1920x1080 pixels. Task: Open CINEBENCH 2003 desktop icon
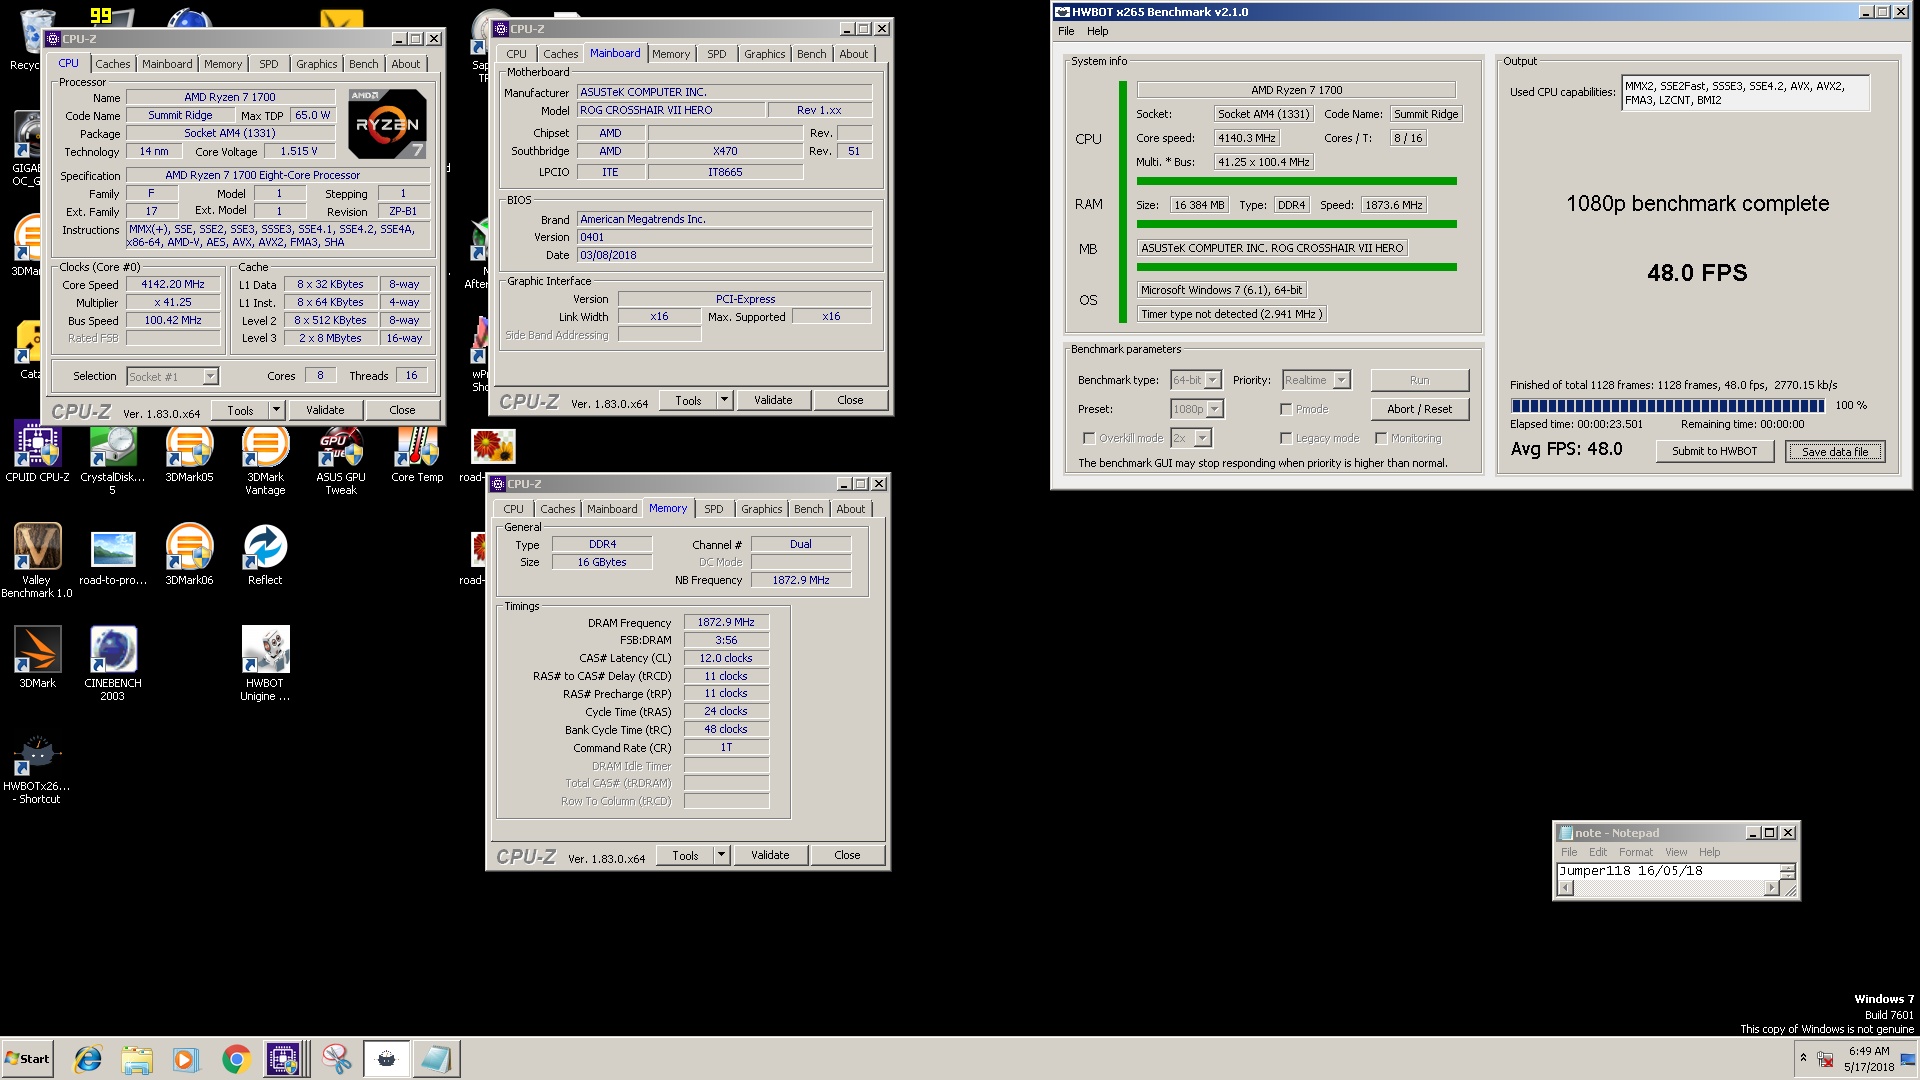click(113, 663)
